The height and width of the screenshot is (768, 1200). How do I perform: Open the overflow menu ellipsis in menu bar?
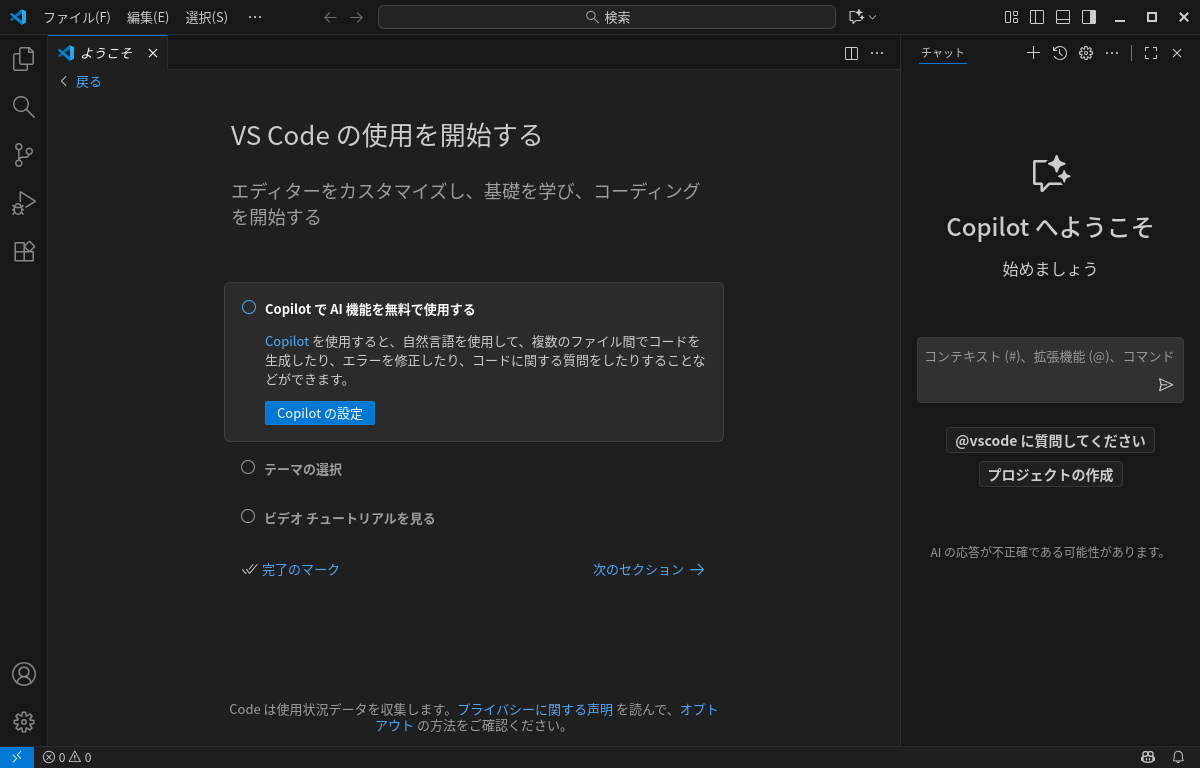255,17
